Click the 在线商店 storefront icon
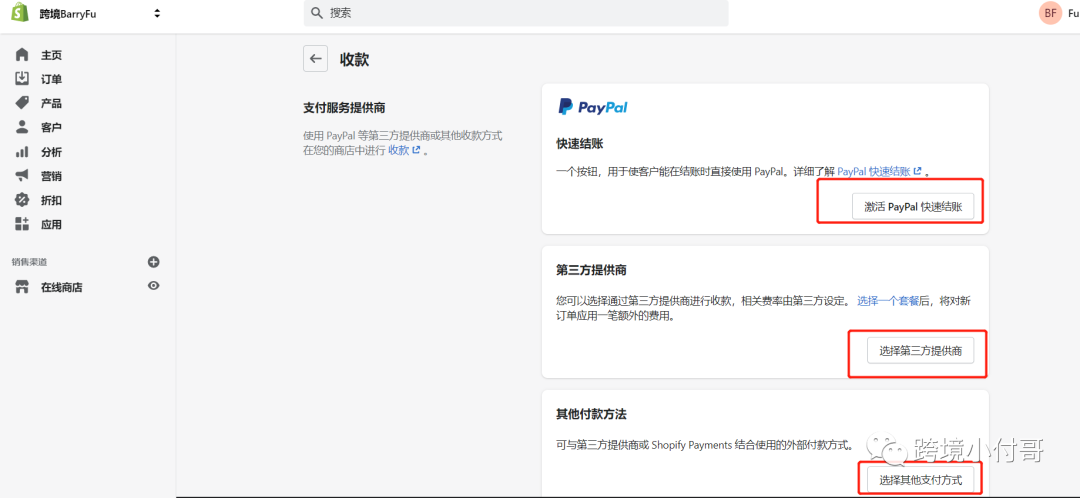This screenshot has width=1080, height=498. (22, 287)
